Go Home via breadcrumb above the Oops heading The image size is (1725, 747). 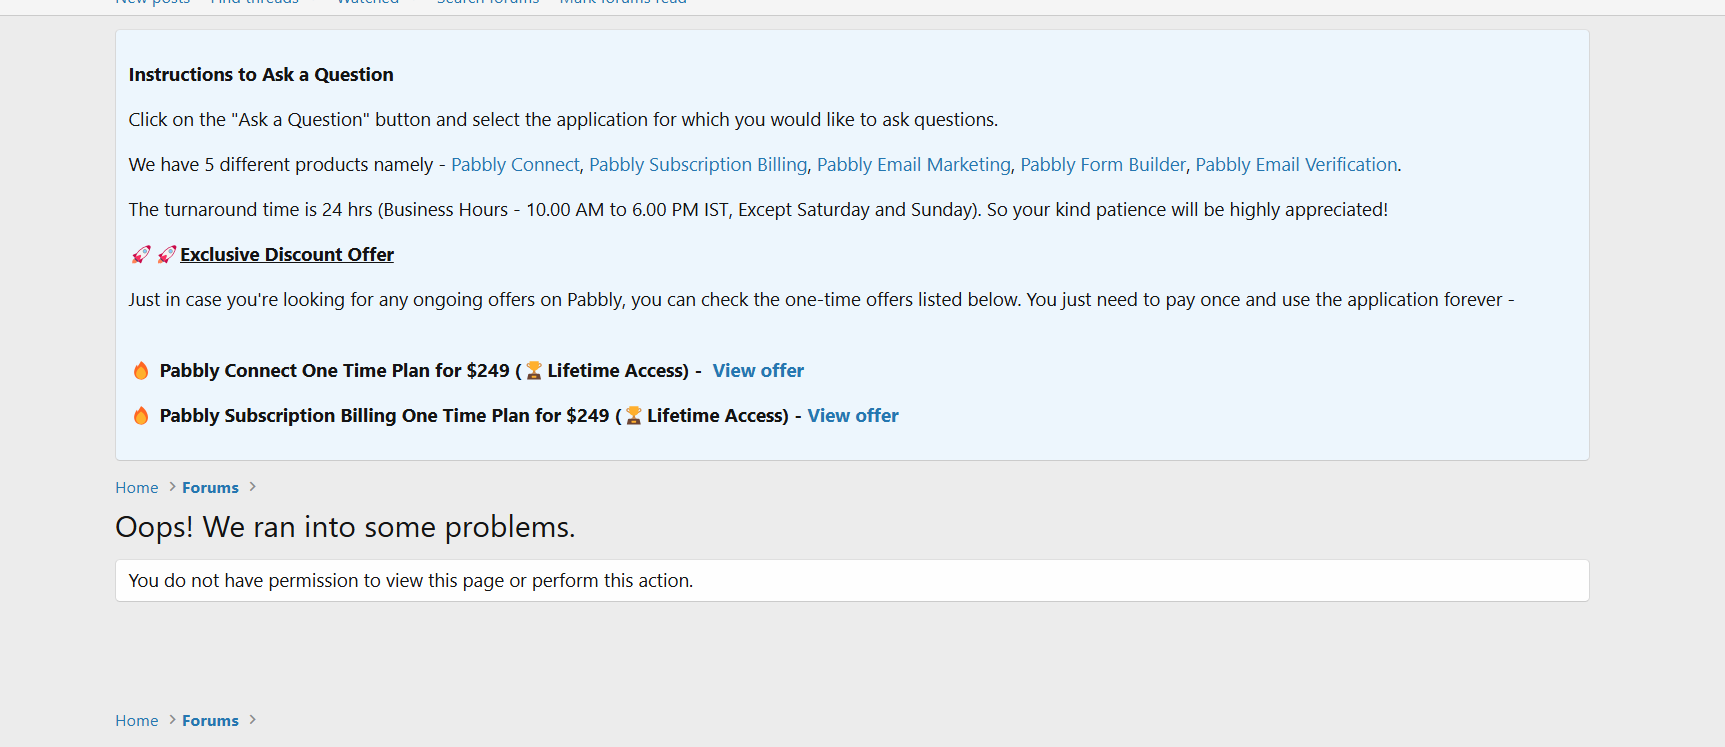[x=137, y=488]
